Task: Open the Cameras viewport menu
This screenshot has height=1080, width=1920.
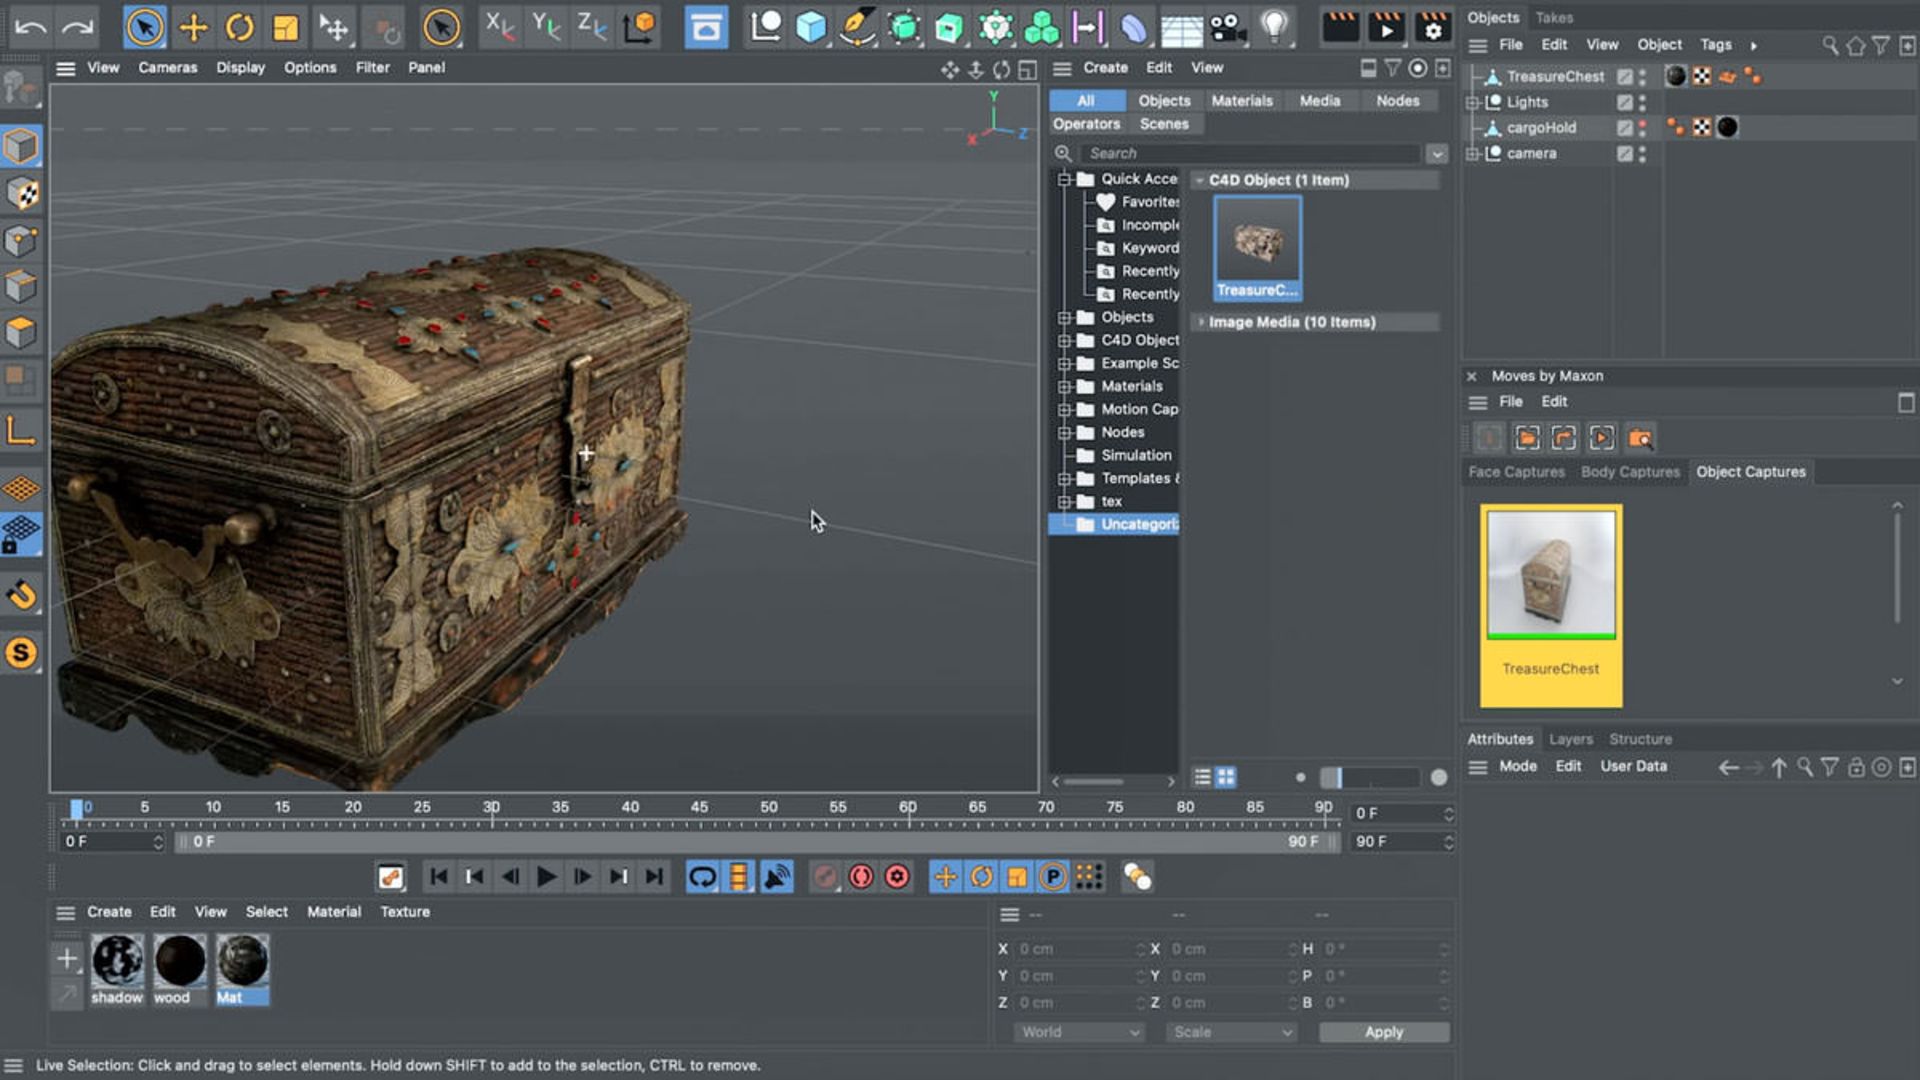Action: pos(167,68)
